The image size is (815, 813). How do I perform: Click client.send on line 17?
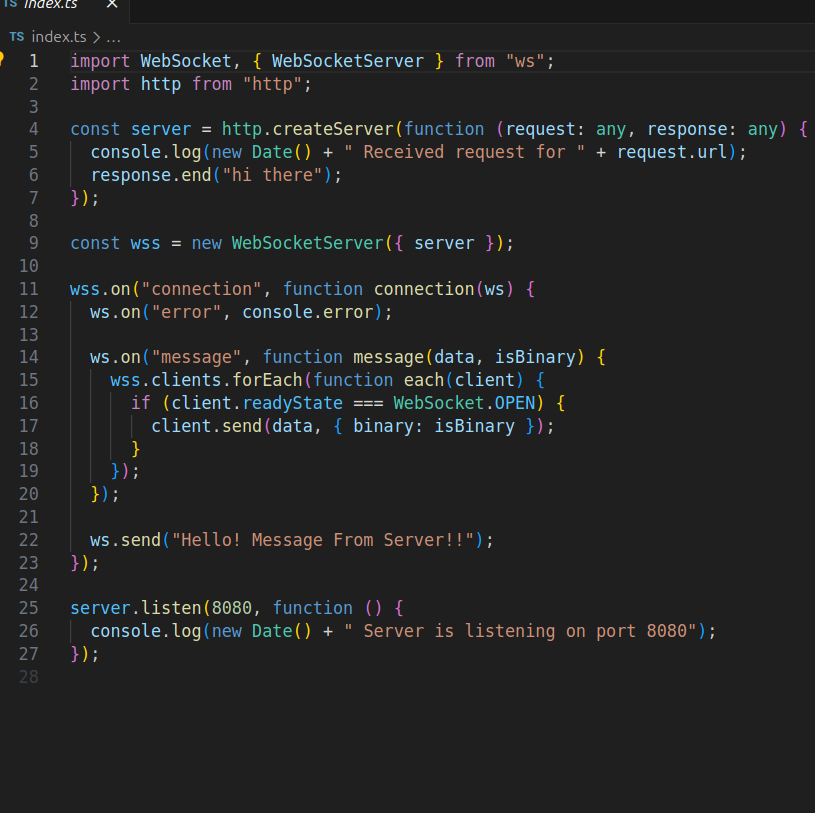coord(206,426)
